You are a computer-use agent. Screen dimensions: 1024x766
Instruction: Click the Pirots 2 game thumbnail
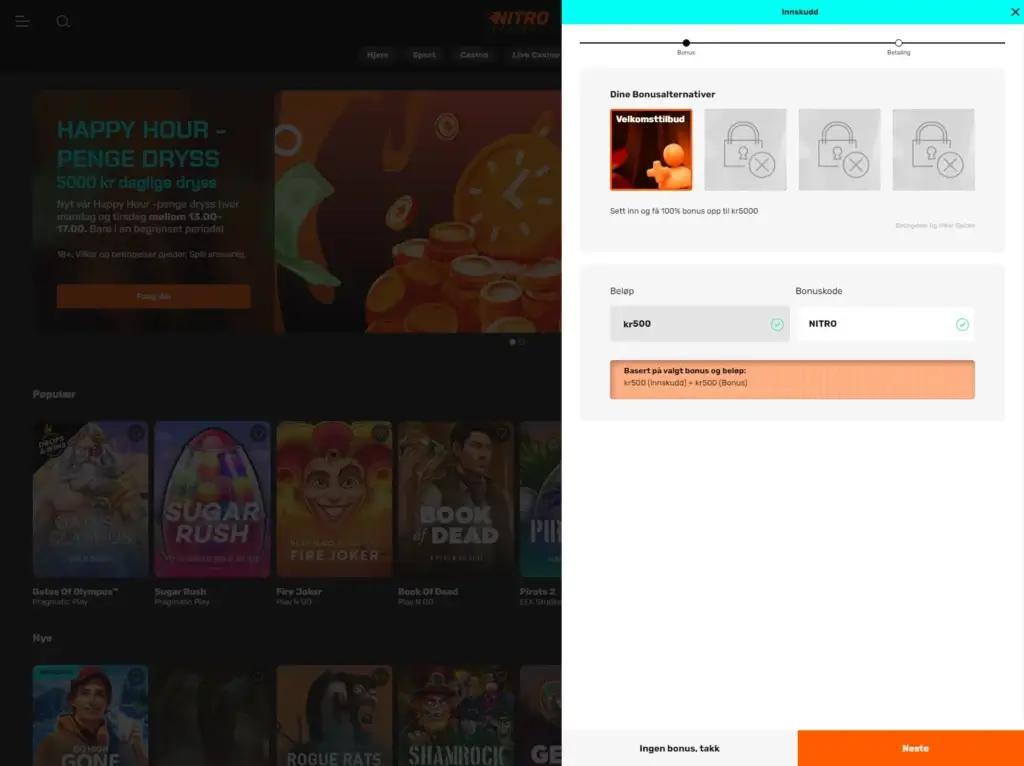pyautogui.click(x=541, y=500)
